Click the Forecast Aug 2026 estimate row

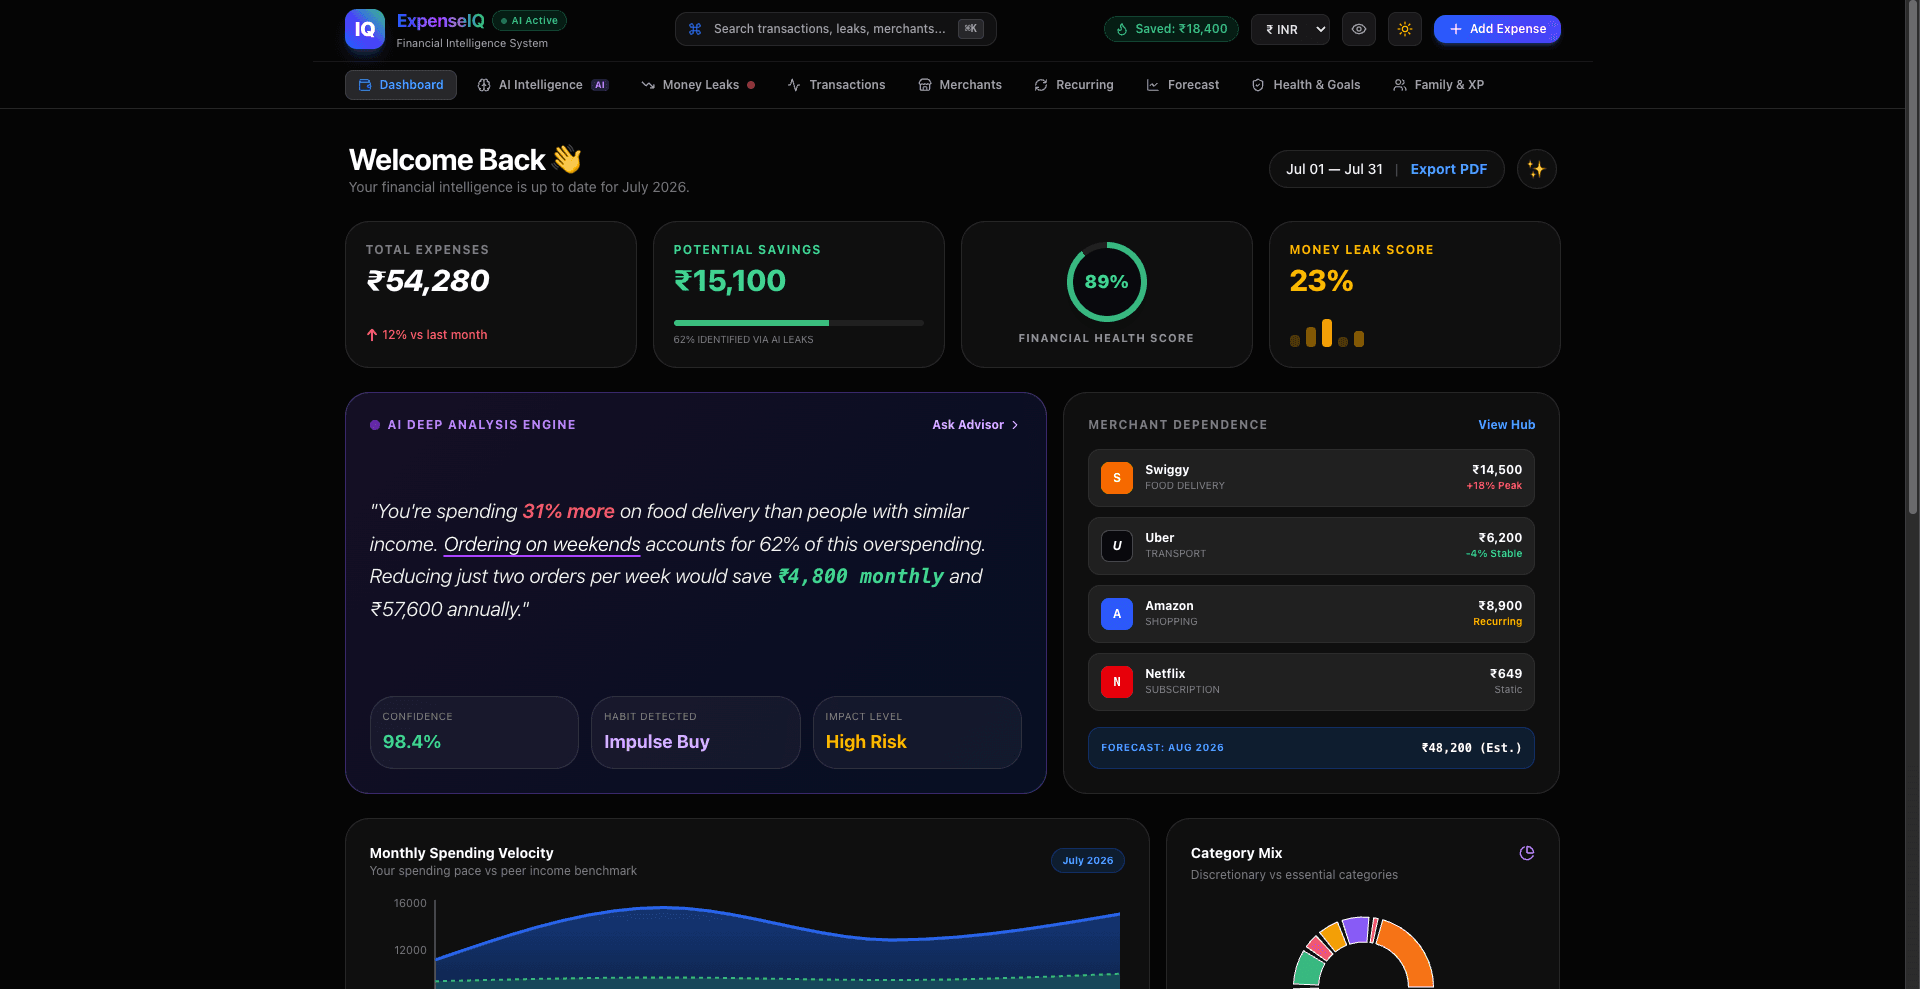tap(1311, 748)
